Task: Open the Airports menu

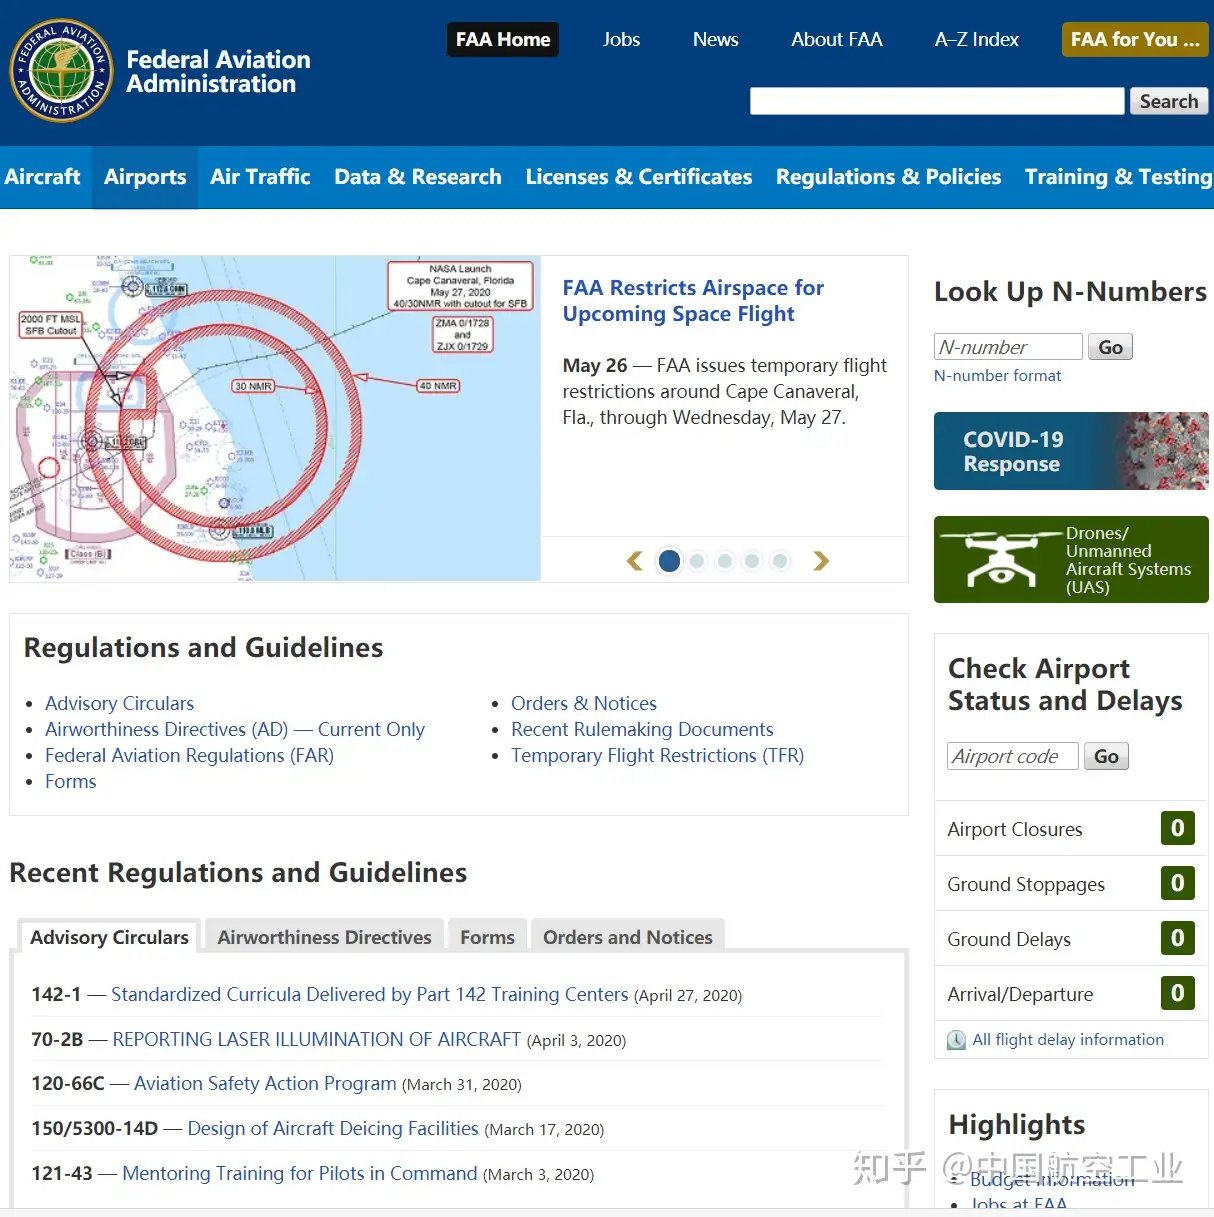Action: (x=145, y=177)
